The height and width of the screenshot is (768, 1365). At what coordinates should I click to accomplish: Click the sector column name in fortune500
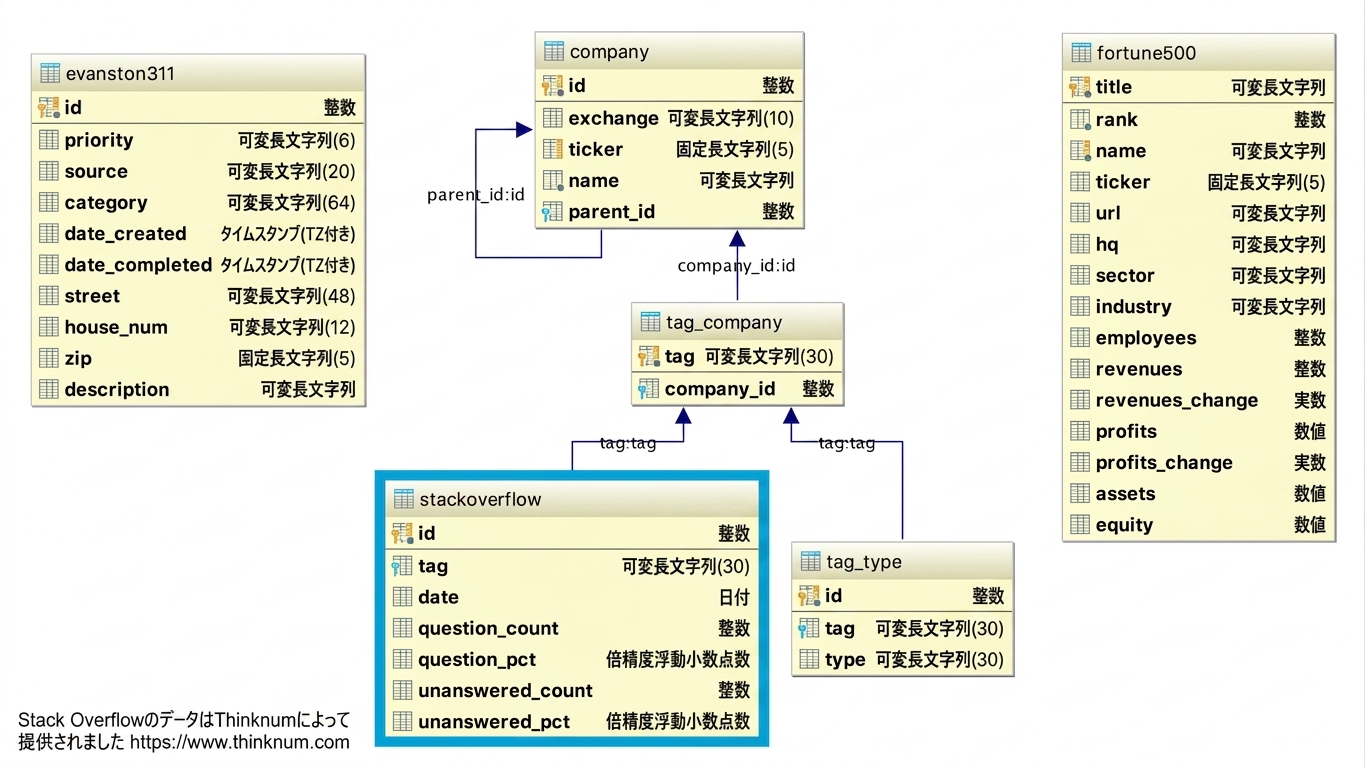pyautogui.click(x=1125, y=275)
